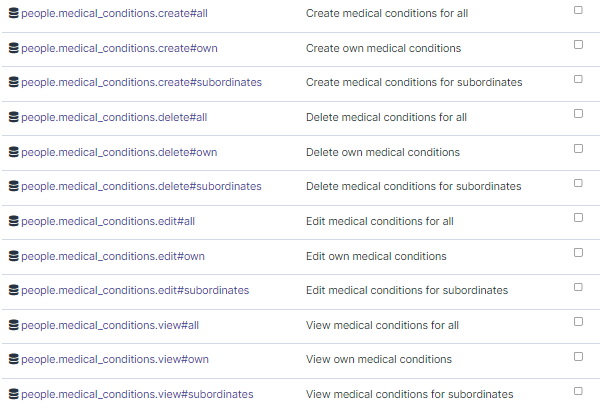600x411 pixels.
Task: Click database icon beside create#all permission
Action: point(13,13)
